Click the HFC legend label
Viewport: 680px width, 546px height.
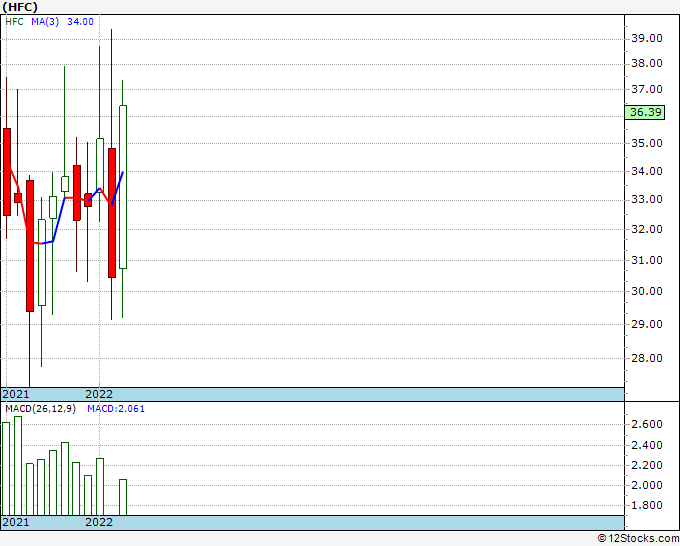(14, 22)
